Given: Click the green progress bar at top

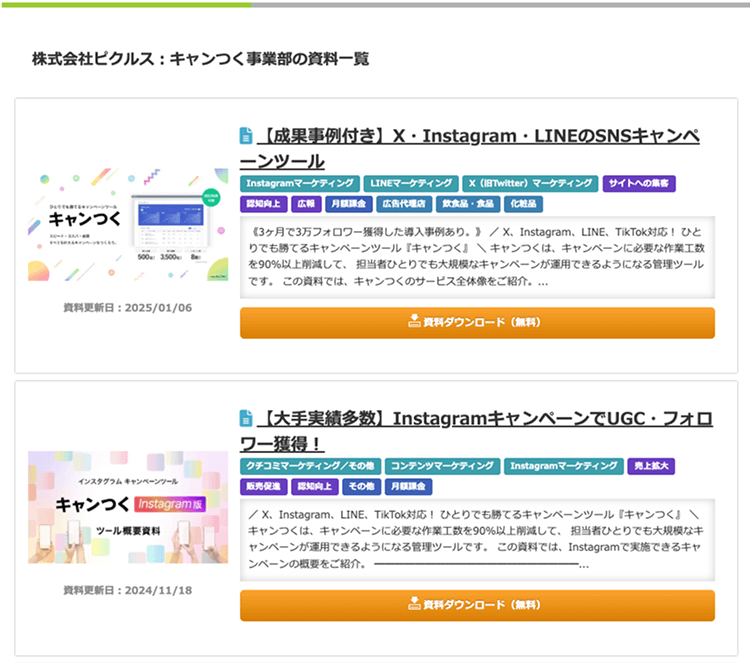Looking at the screenshot, I should point(126,5).
